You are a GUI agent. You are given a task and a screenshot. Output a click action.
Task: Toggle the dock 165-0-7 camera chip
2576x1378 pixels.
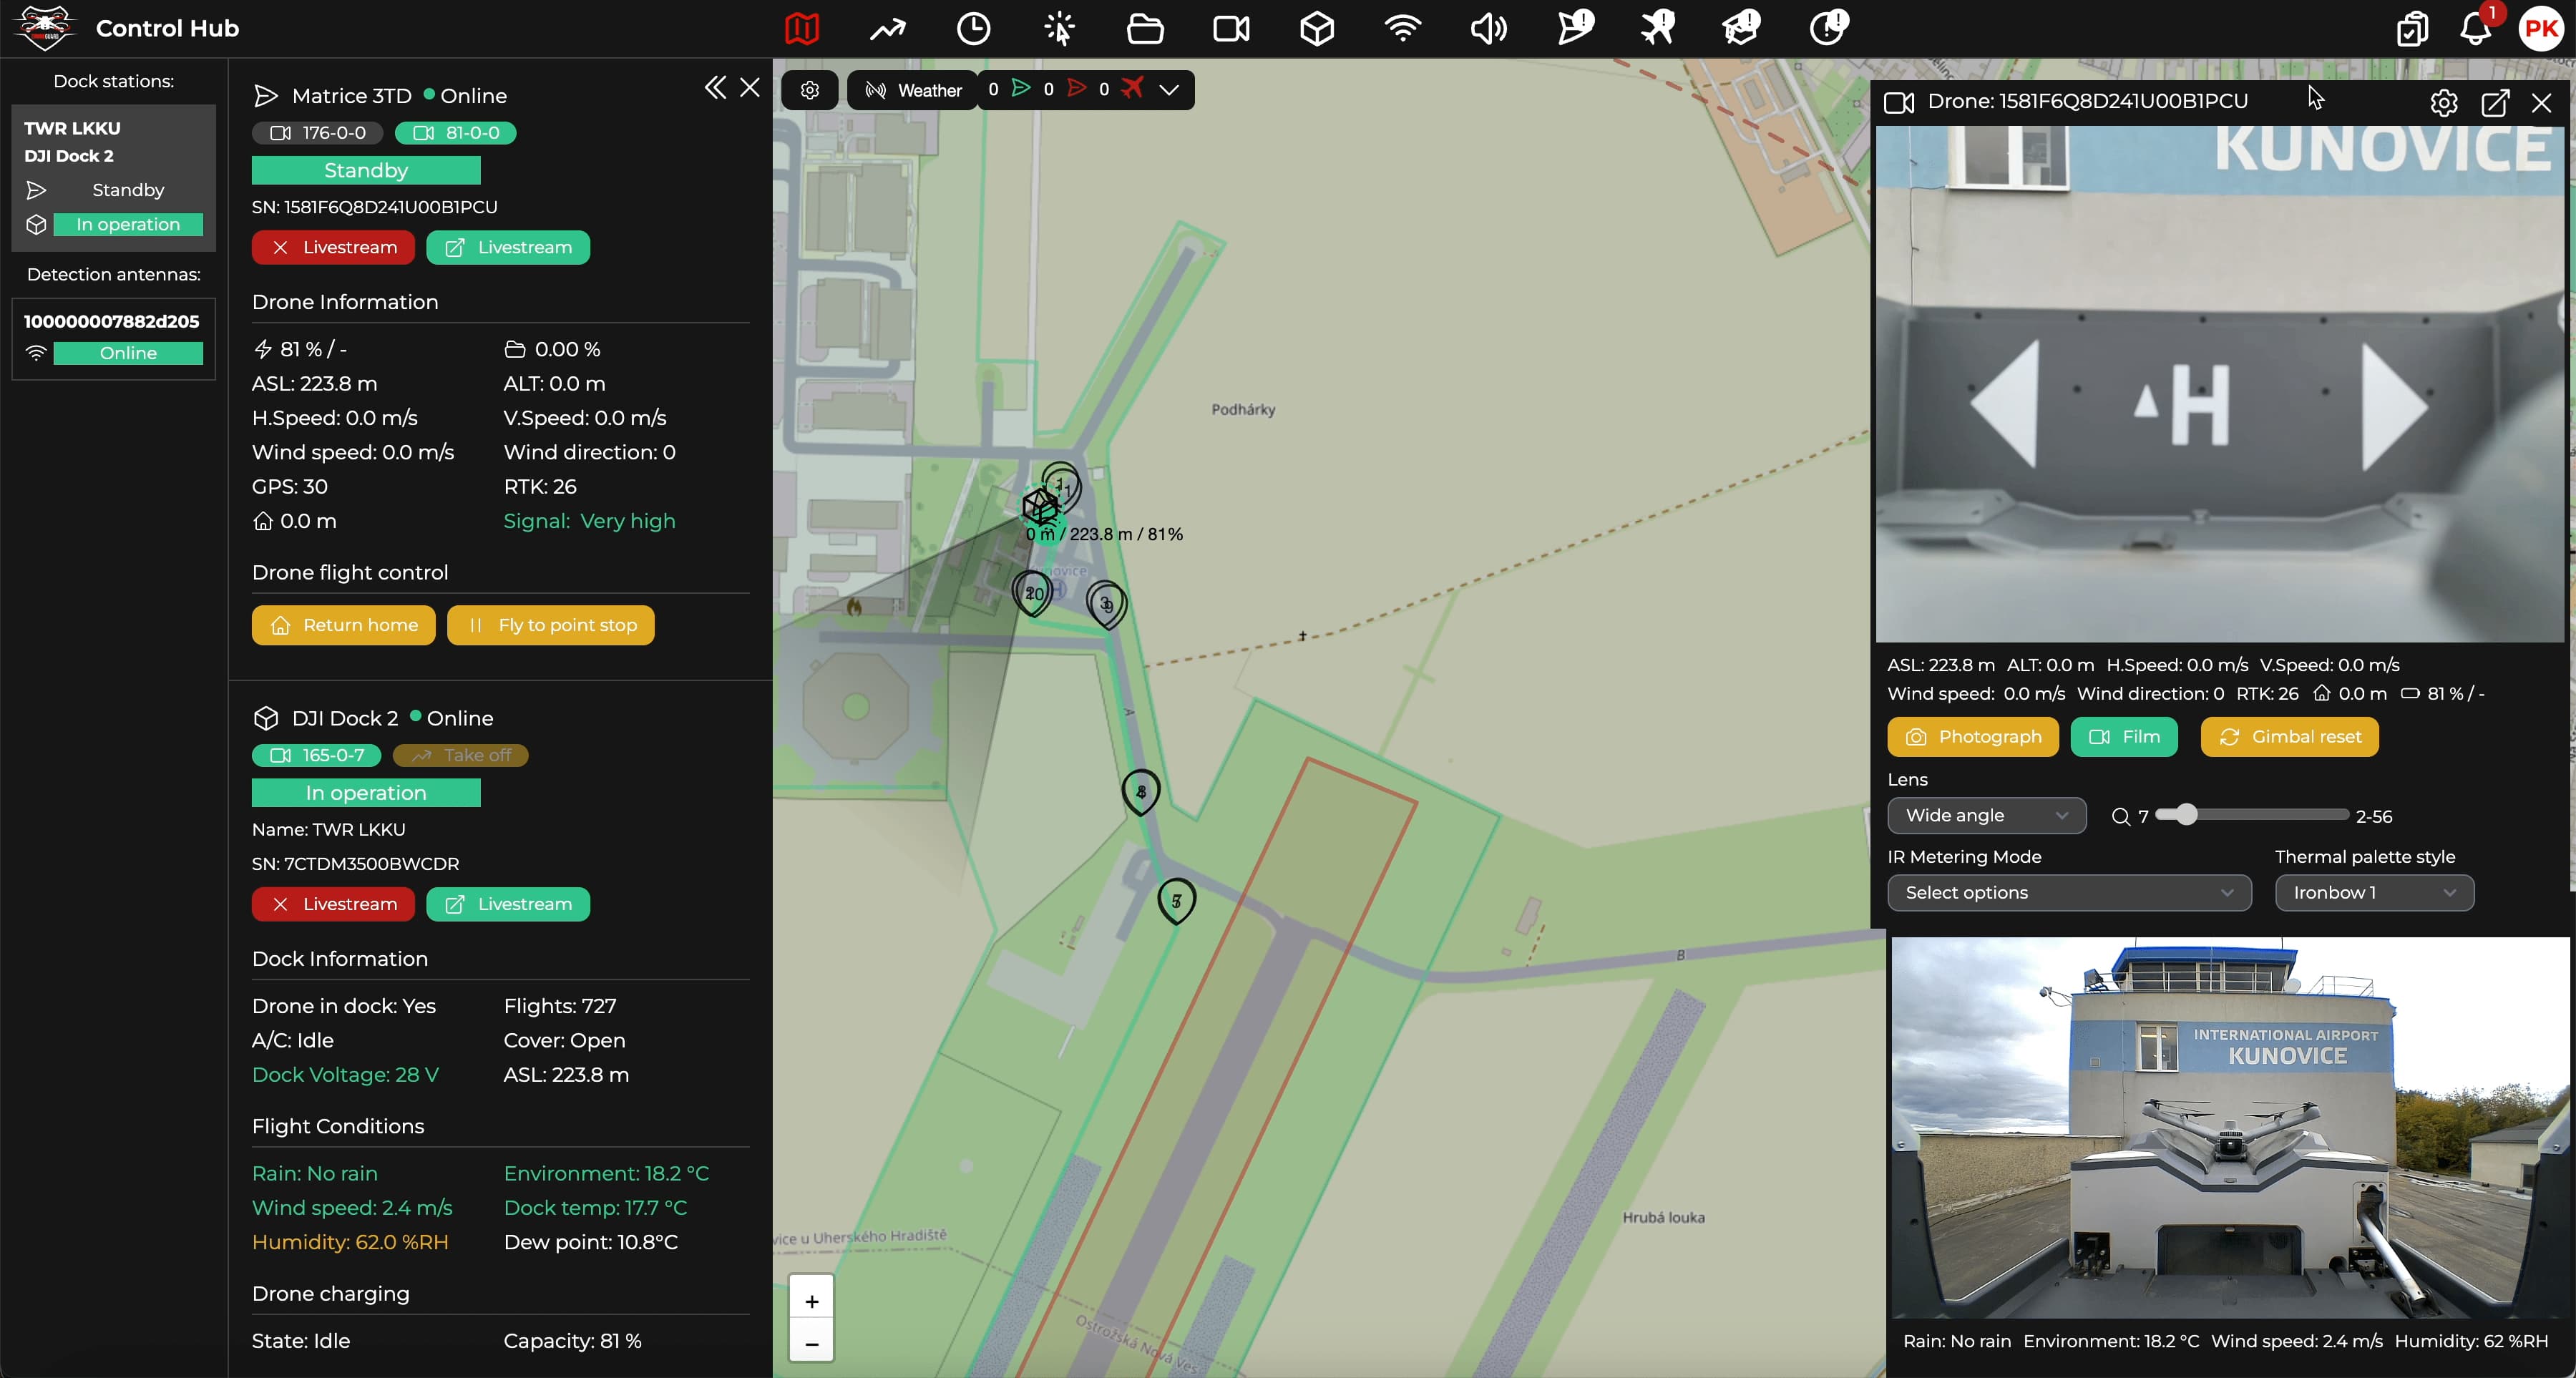click(x=316, y=755)
